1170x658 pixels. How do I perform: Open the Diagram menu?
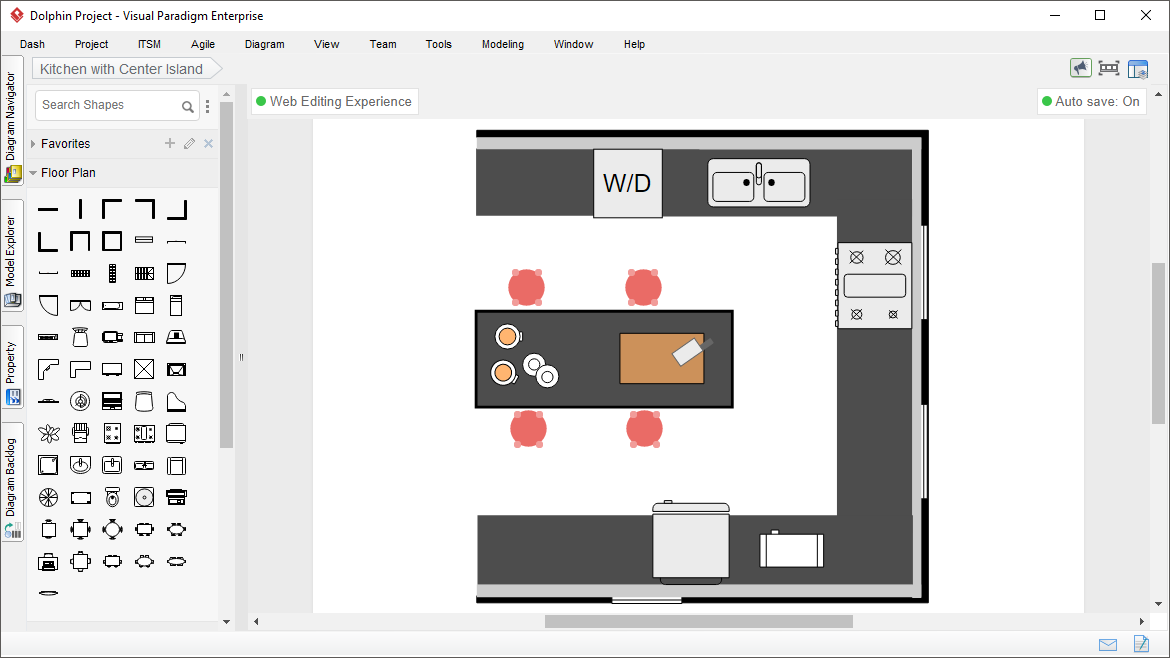(264, 44)
